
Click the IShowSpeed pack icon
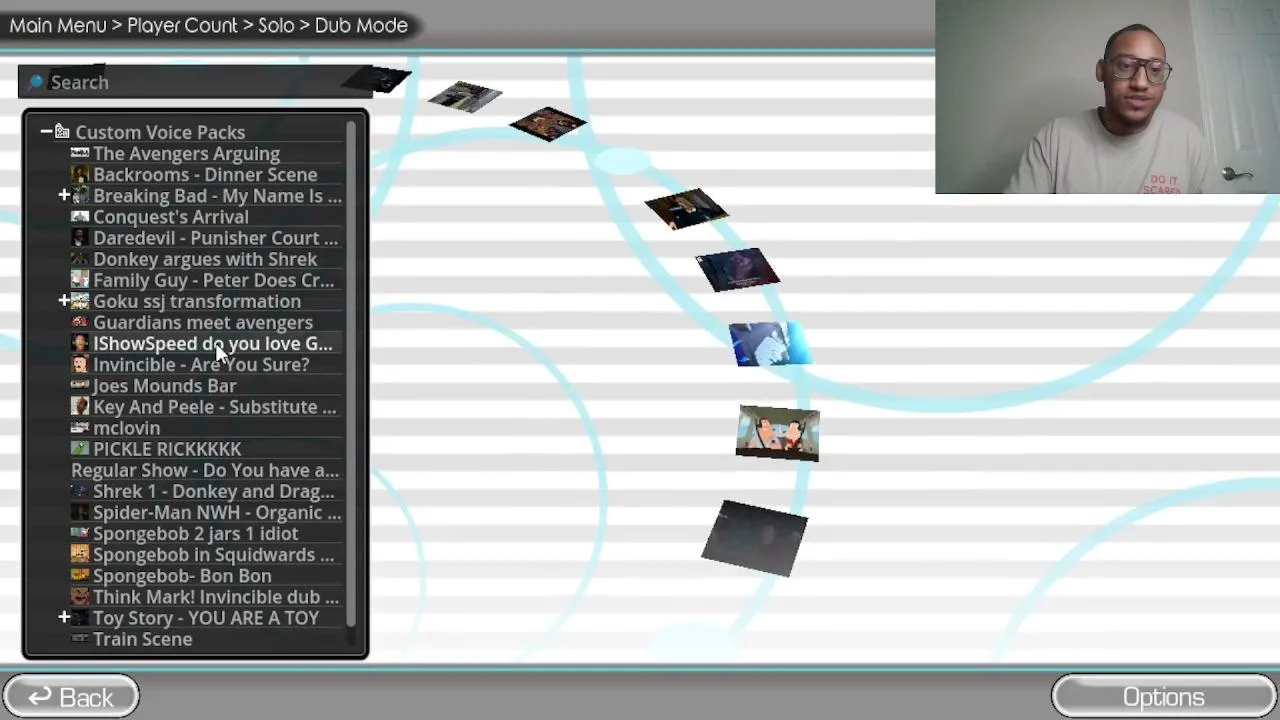(80, 344)
